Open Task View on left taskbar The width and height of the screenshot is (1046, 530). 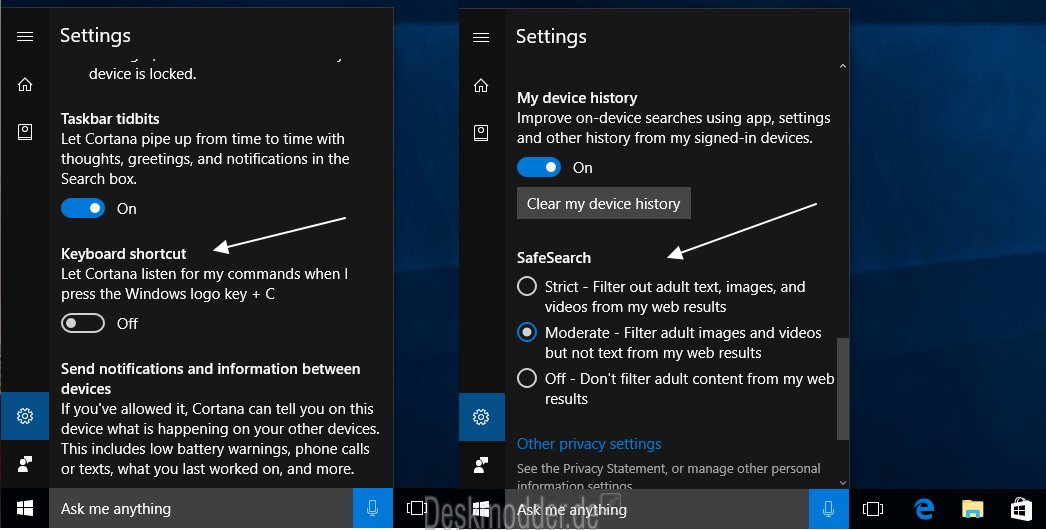pos(417,509)
